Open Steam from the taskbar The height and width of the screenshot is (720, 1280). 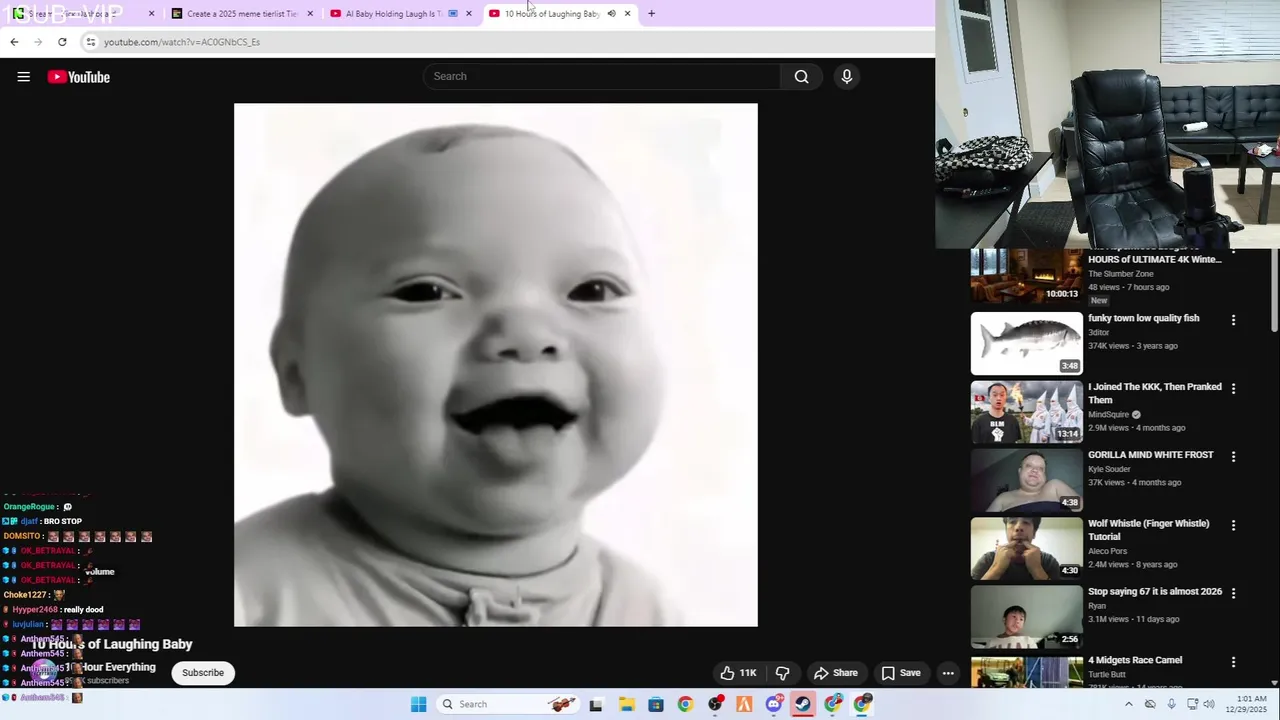click(803, 705)
